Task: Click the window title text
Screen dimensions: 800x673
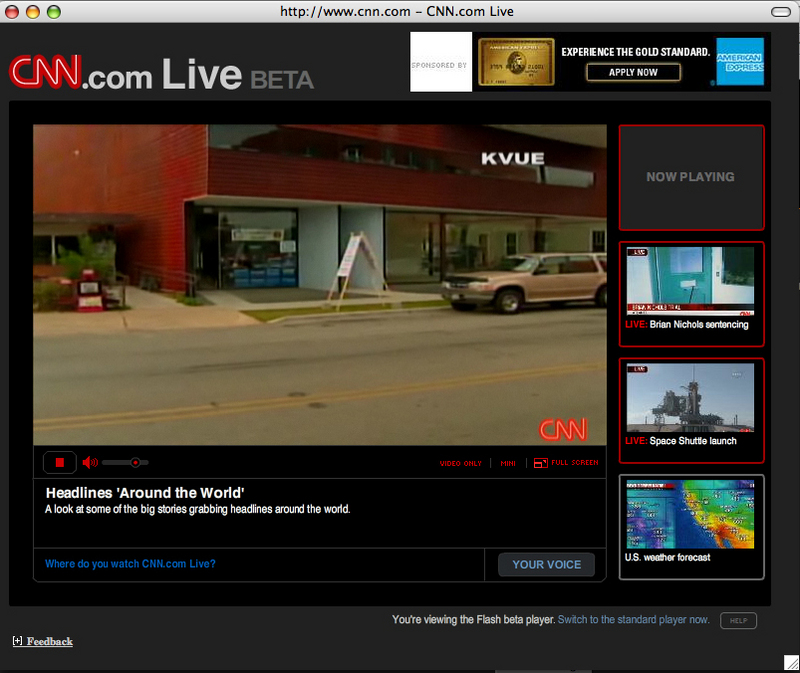Action: click(396, 11)
